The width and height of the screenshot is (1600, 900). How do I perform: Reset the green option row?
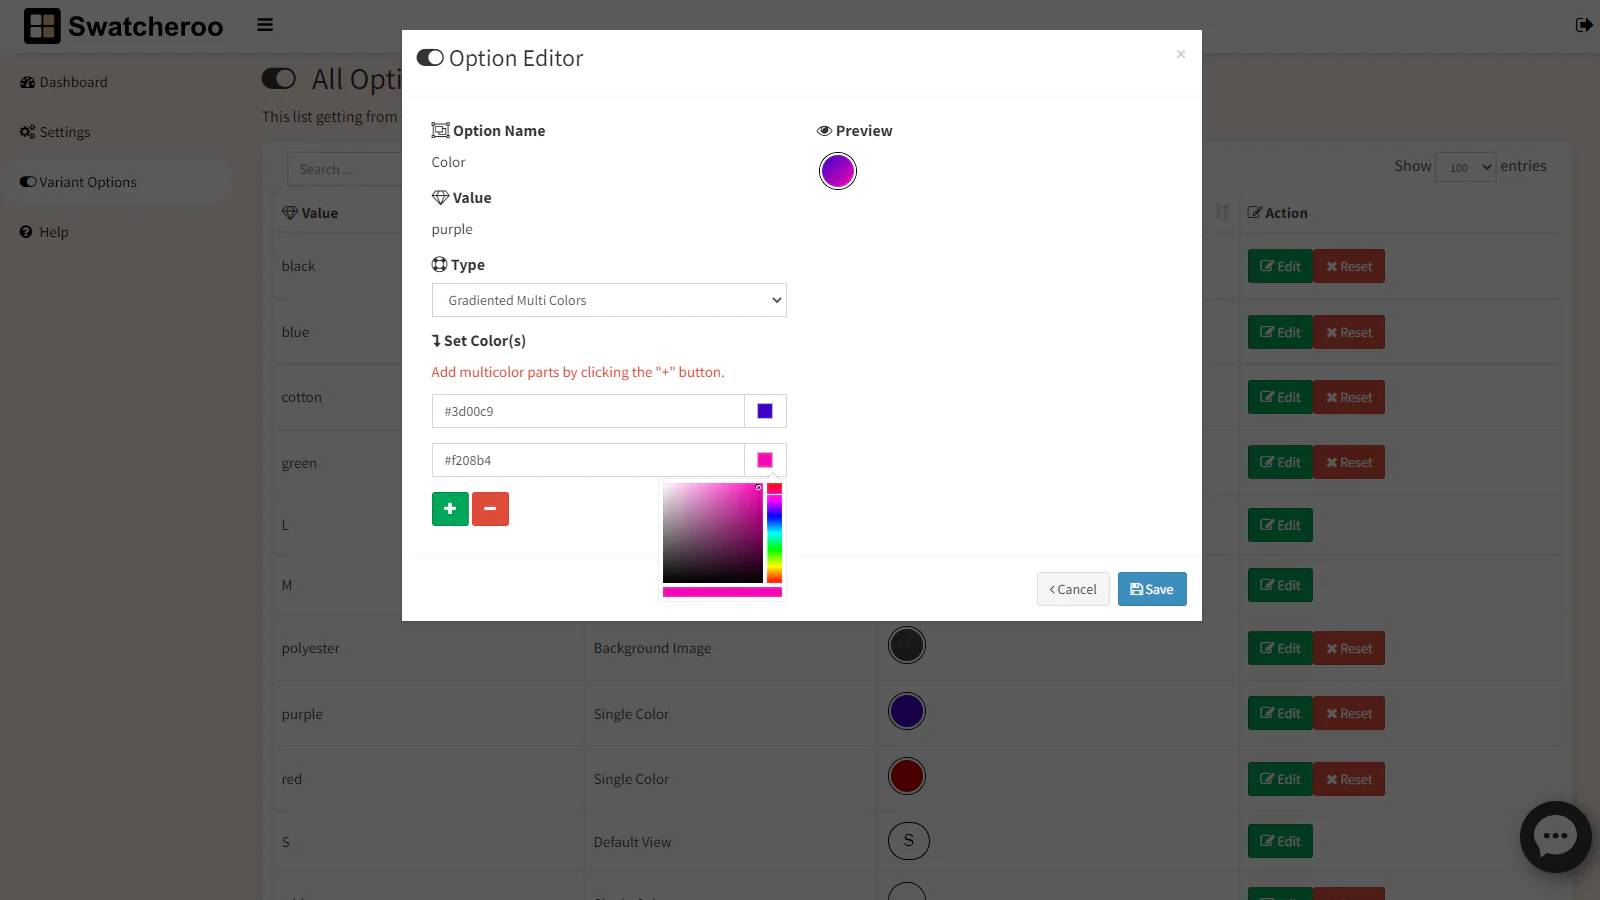coord(1349,462)
